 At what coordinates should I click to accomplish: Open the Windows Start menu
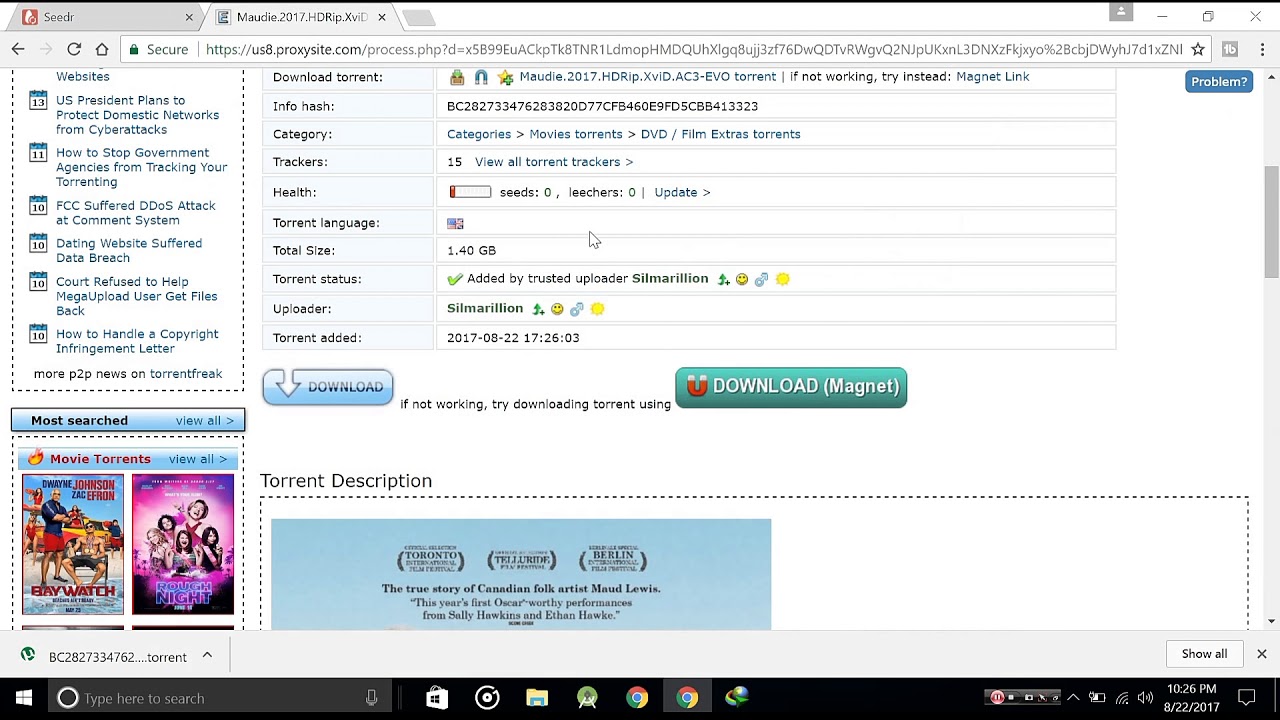coord(24,698)
